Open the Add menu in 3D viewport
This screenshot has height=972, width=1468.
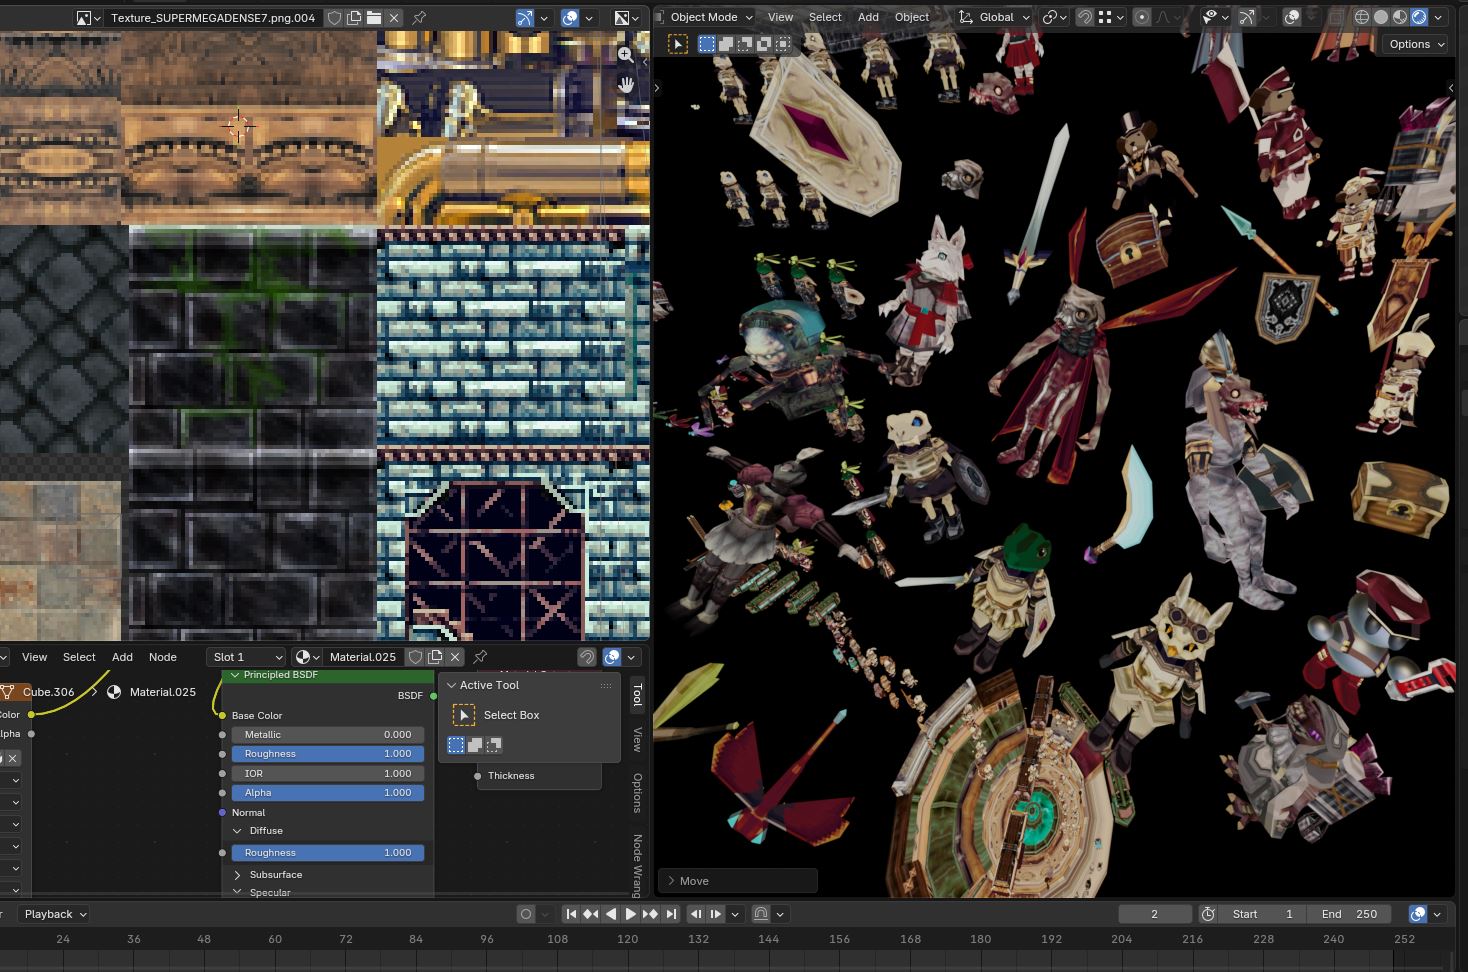coord(868,17)
